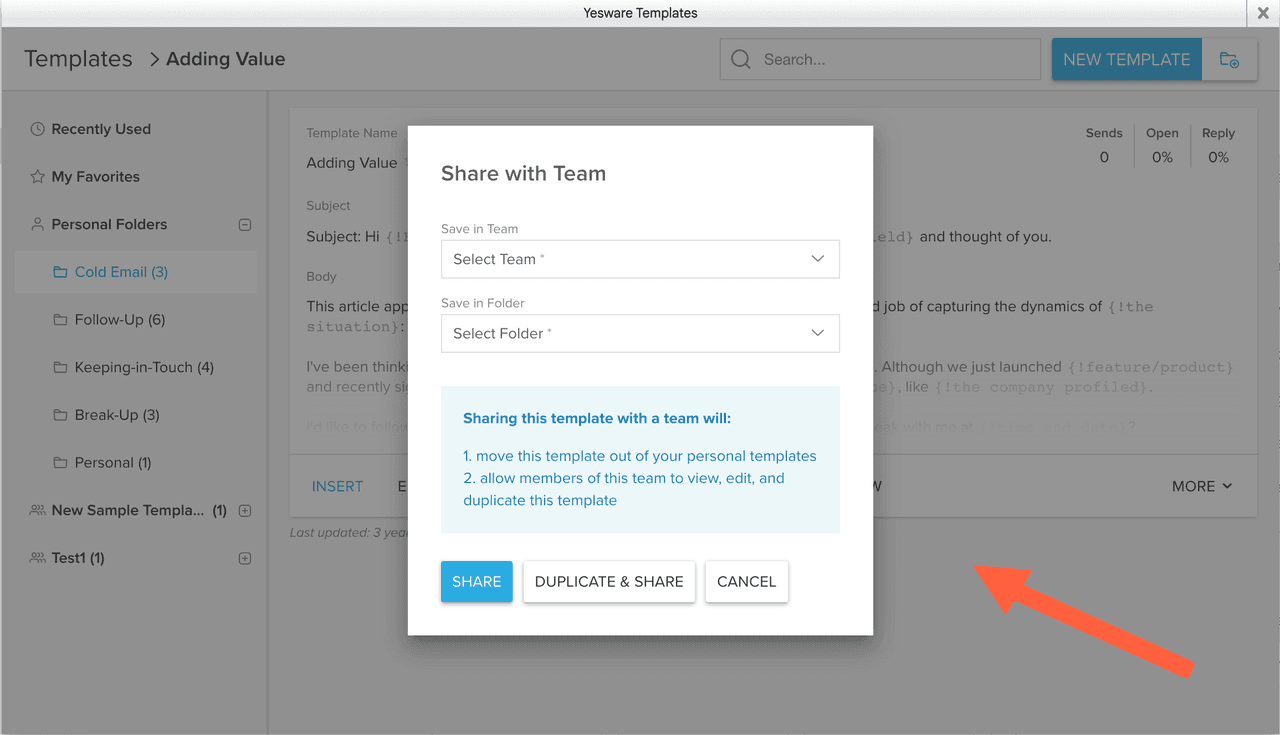Click the Adding Value template name text
This screenshot has height=735, width=1280.
coord(352,163)
